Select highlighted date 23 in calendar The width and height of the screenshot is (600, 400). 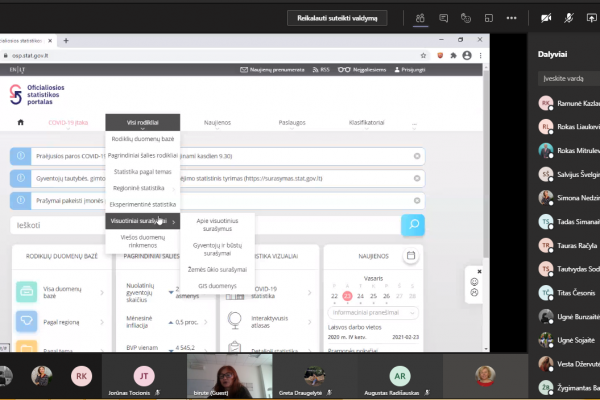click(x=347, y=296)
